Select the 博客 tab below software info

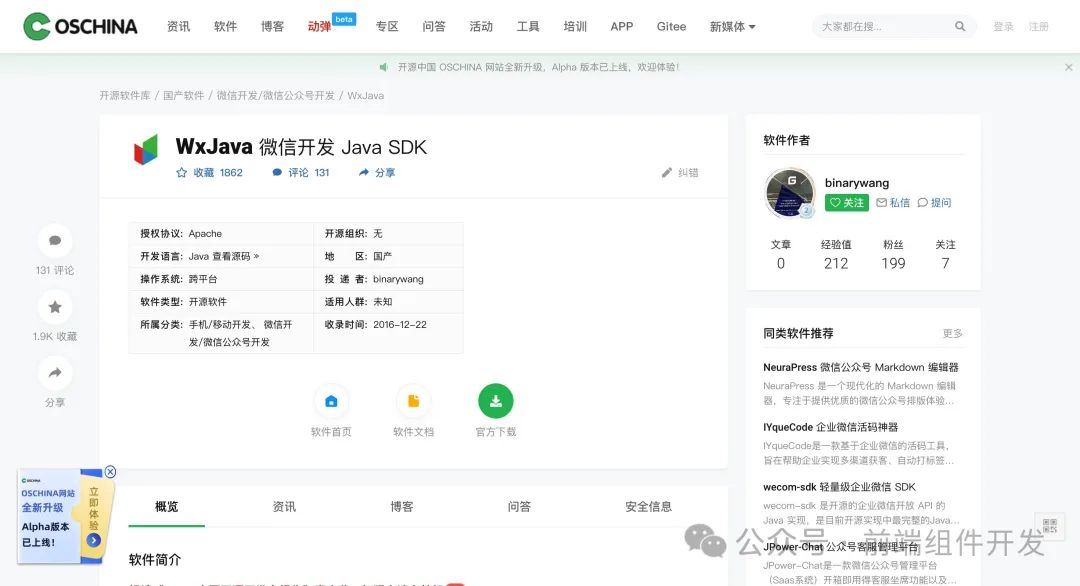coord(402,506)
